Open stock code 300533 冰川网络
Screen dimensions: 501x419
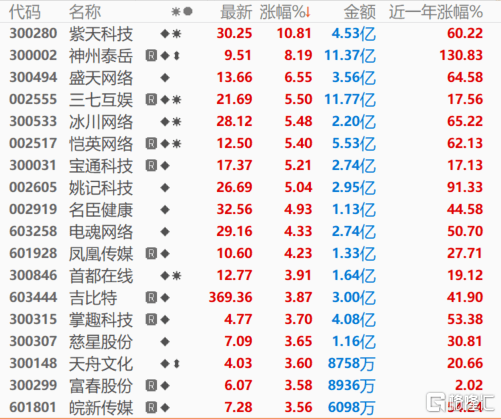coord(33,122)
